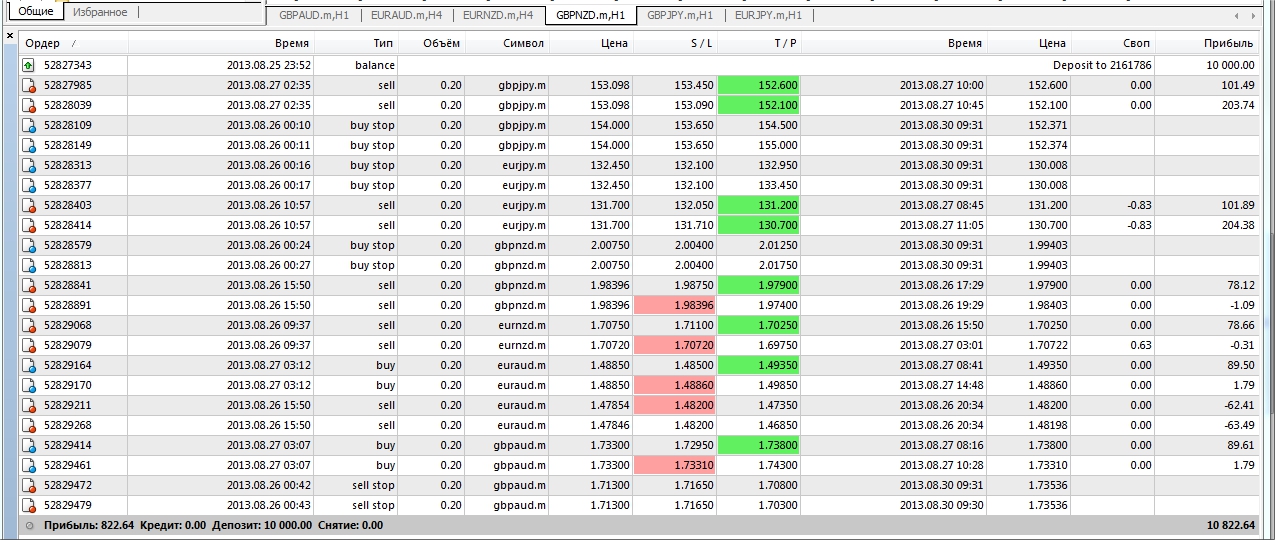Screen dimensions: 1275x540
Task: Switch to the GBPAUD.m,H1 chart tab
Action: [x=314, y=16]
